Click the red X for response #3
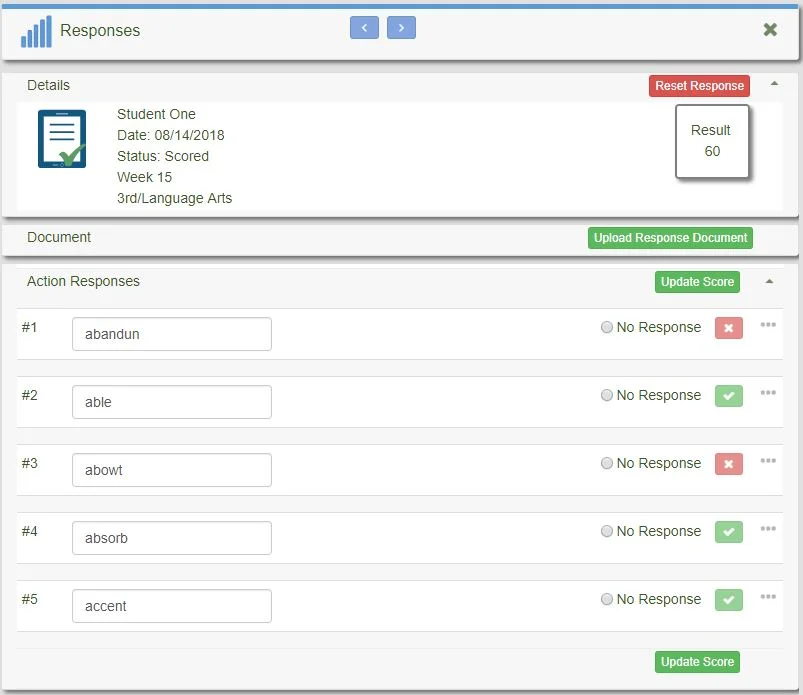 [728, 464]
